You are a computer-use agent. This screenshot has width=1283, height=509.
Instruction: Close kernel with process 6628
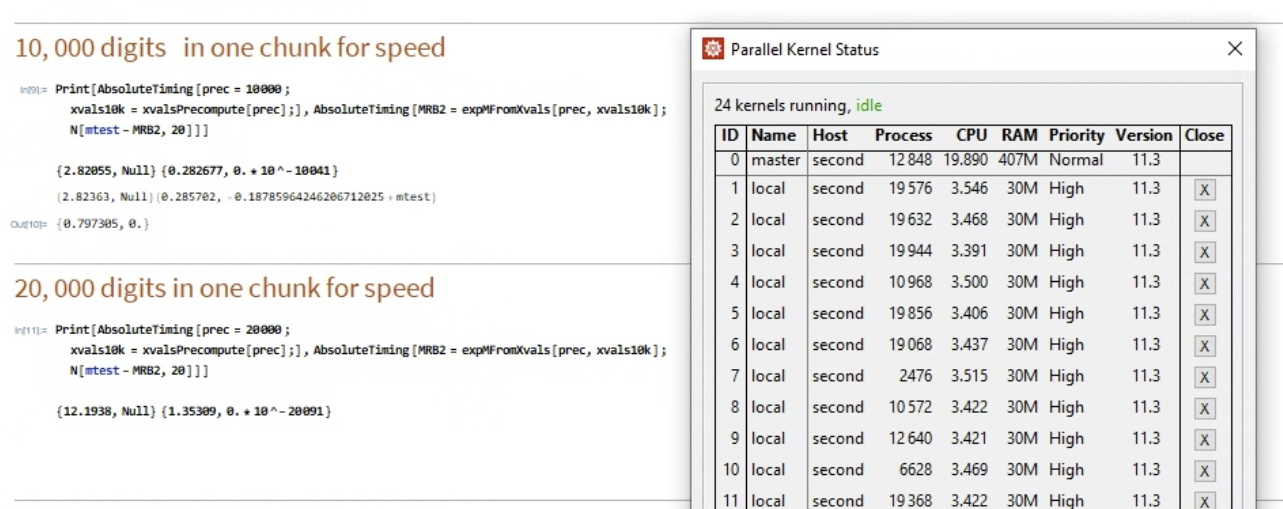tap(1206, 470)
